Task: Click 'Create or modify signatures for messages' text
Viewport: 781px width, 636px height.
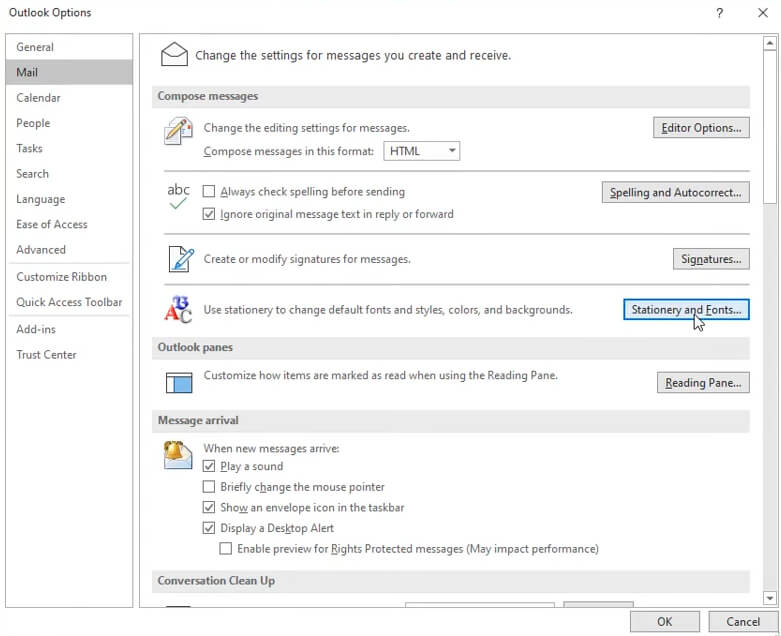Action: point(307,259)
